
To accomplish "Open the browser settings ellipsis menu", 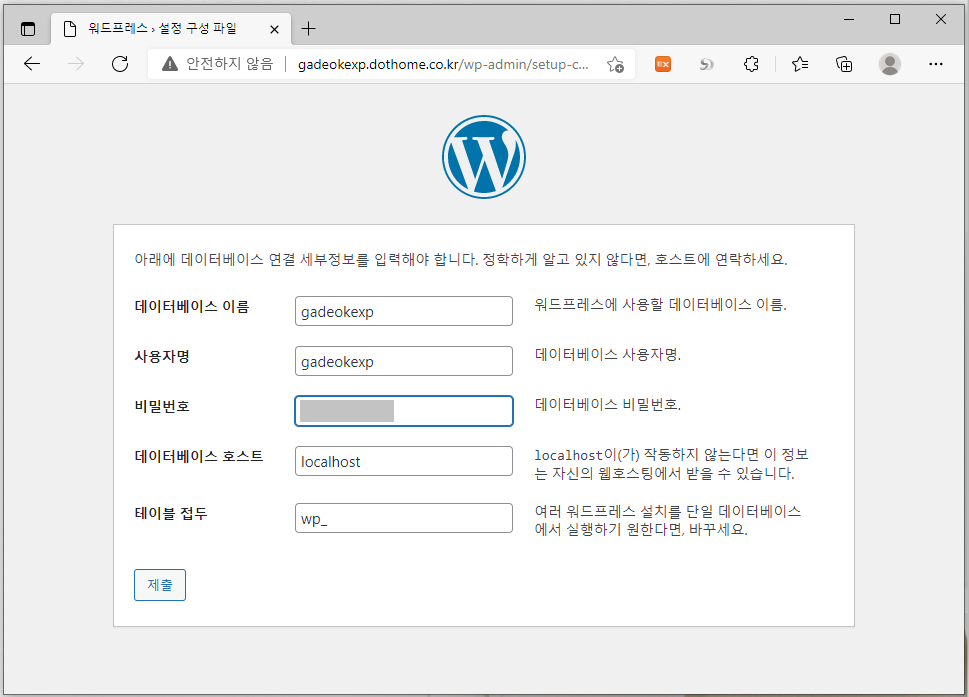I will [936, 64].
